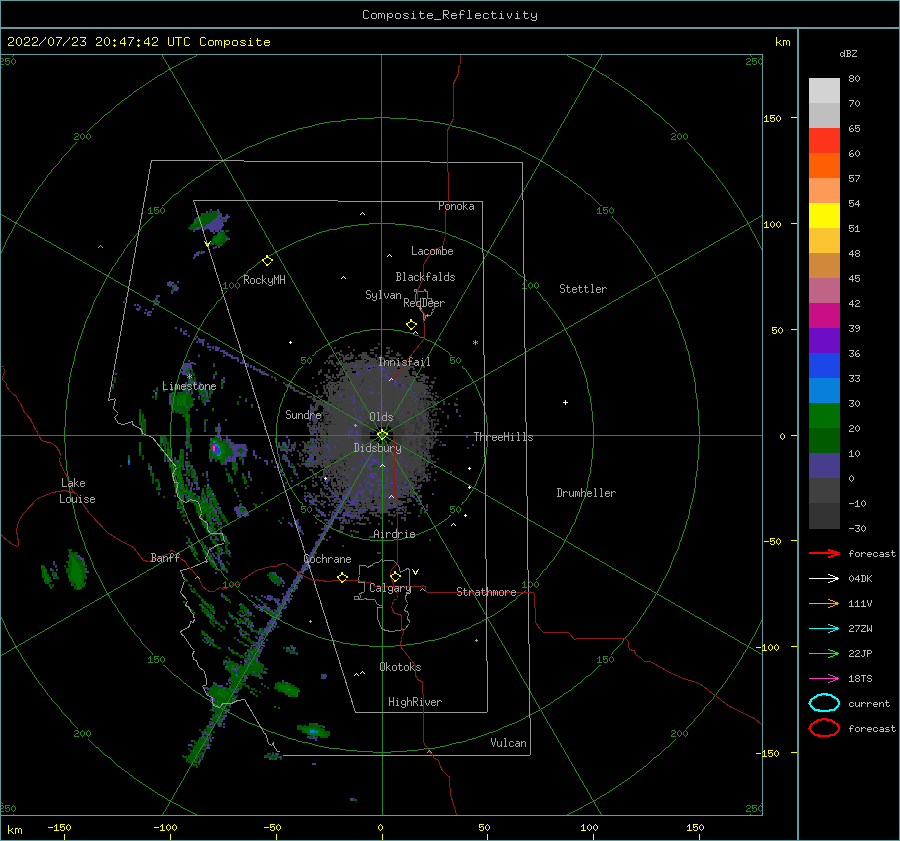Image resolution: width=900 pixels, height=841 pixels.
Task: Select the yellow 54-51 dBZ color swatch
Action: (x=824, y=216)
